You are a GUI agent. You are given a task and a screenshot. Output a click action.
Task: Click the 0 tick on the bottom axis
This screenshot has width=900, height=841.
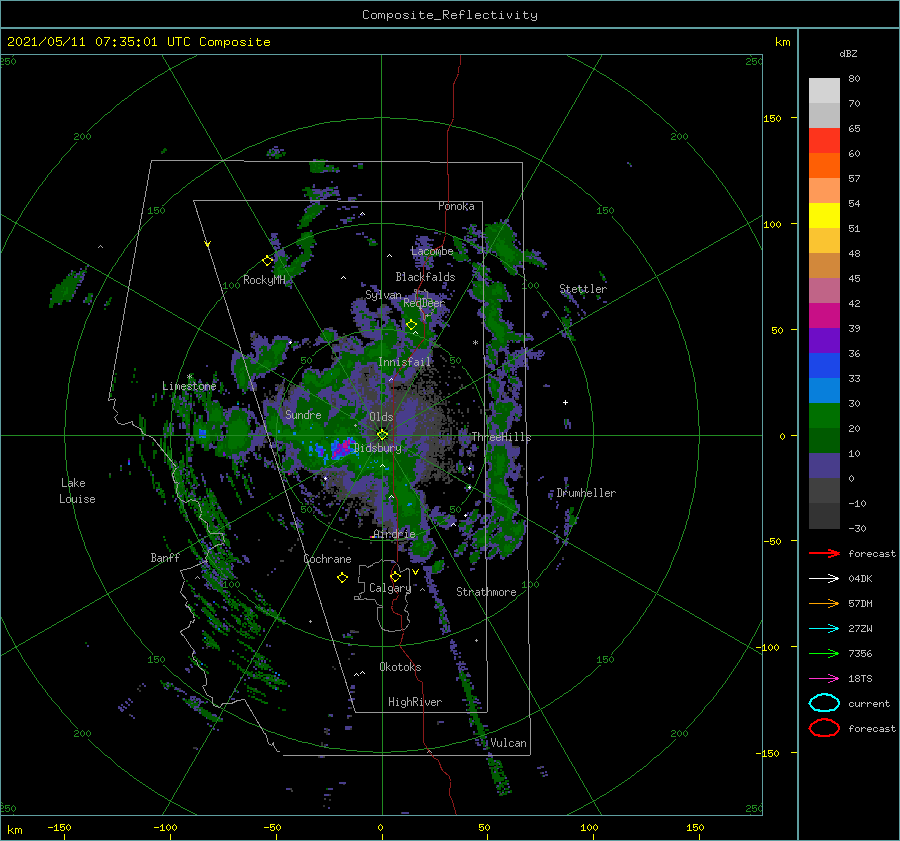(x=381, y=827)
